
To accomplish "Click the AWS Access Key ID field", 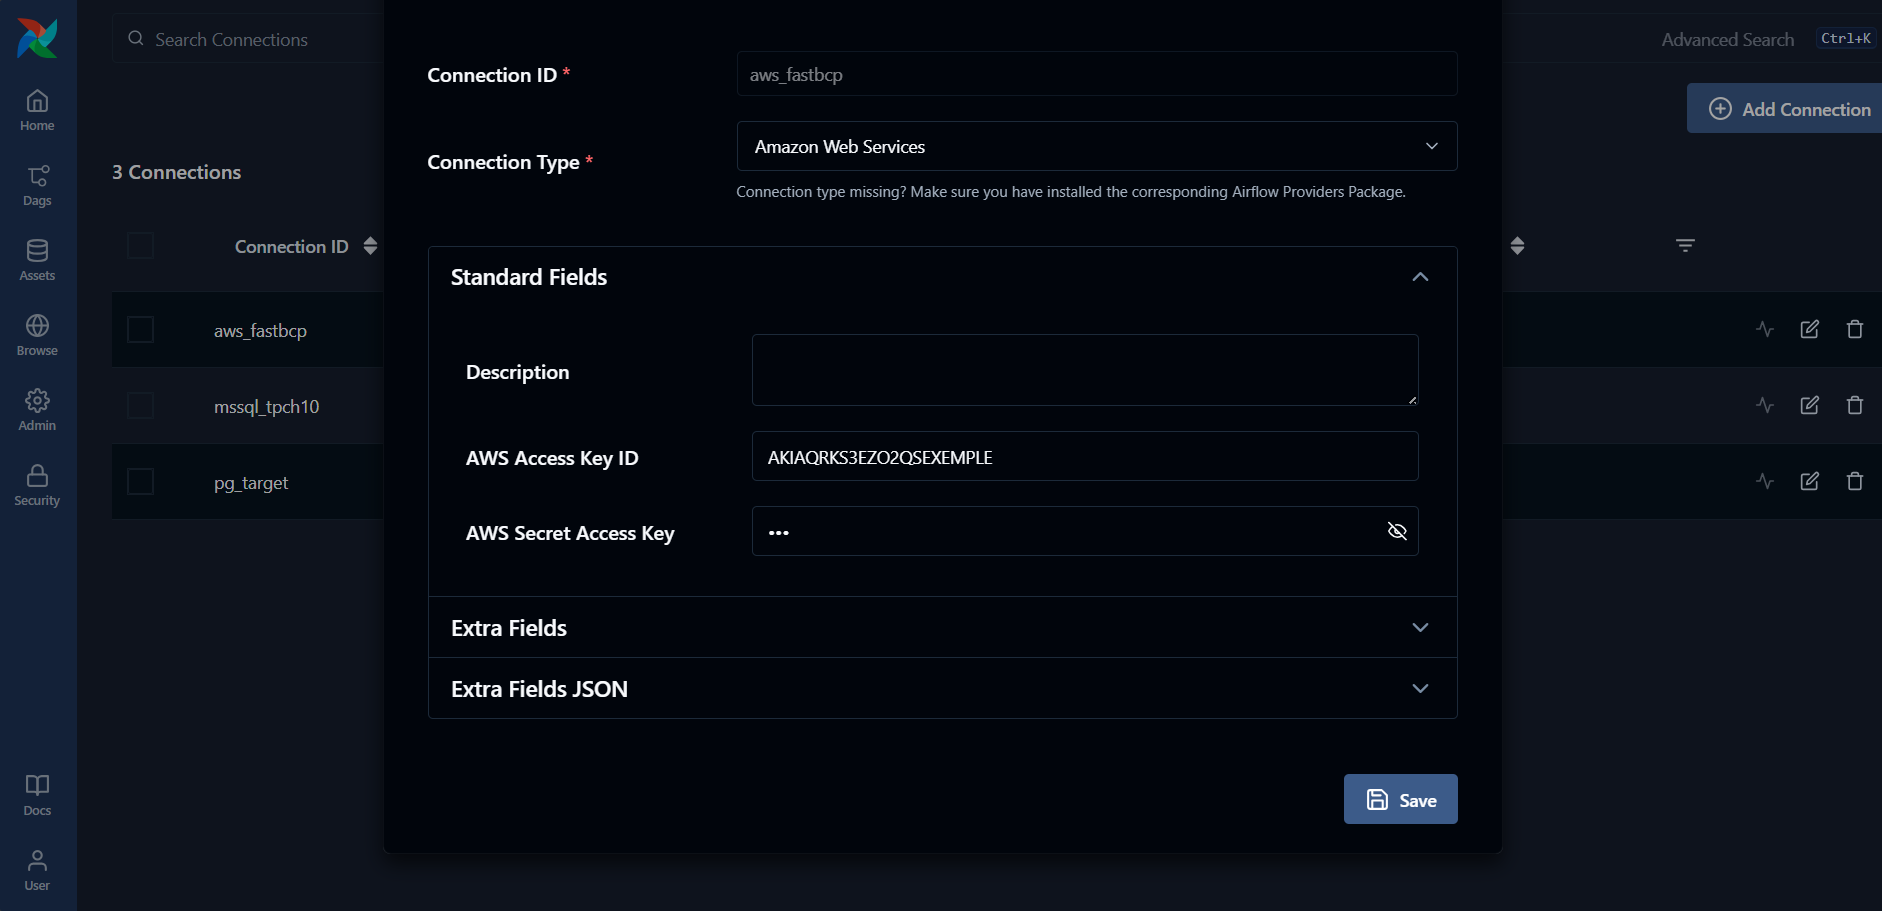I will pyautogui.click(x=1084, y=457).
